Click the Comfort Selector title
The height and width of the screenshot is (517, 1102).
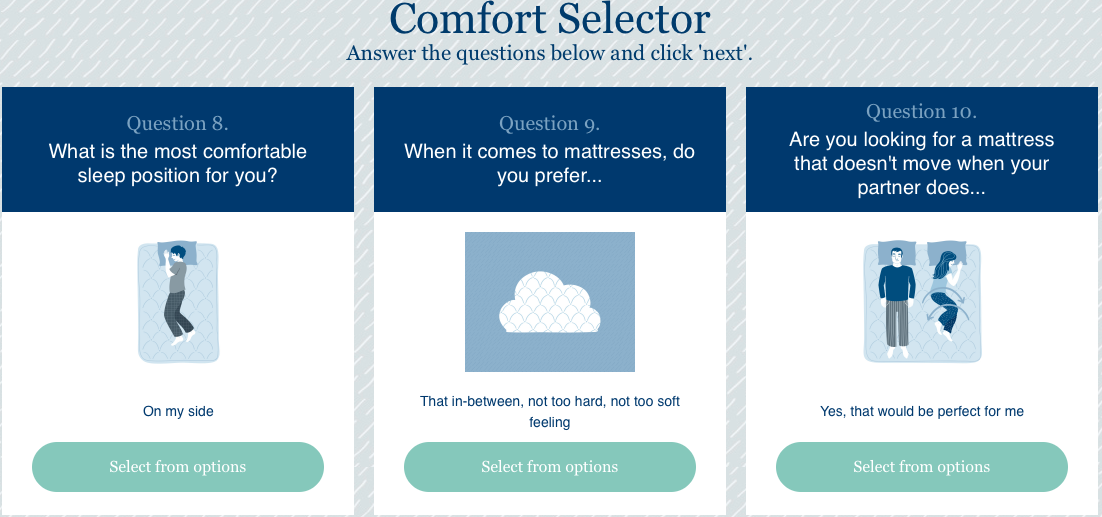550,19
